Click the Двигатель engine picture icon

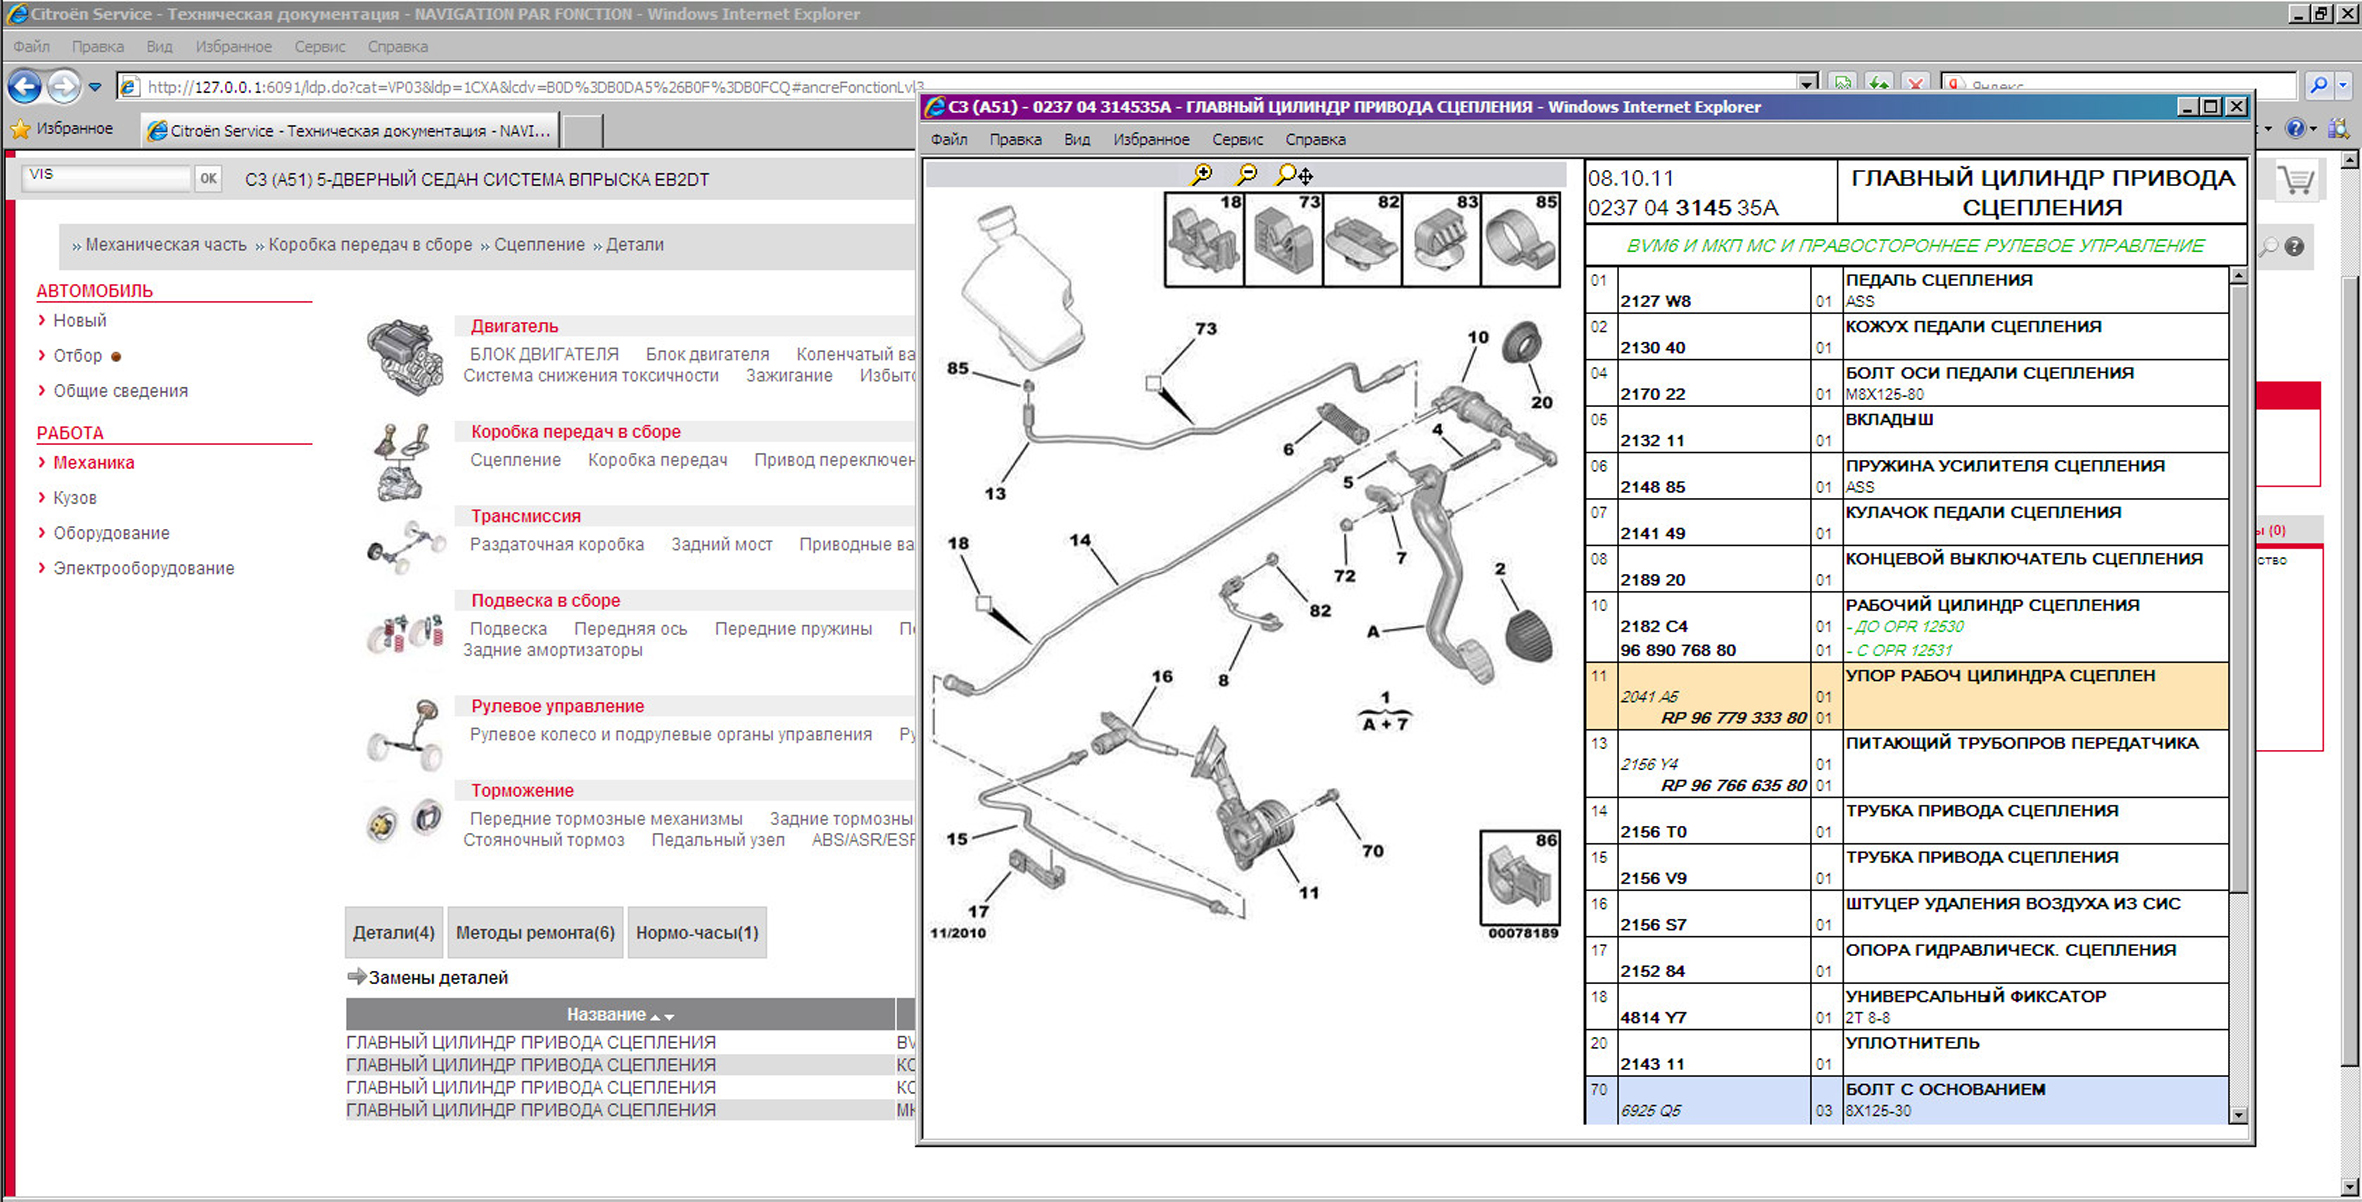pyautogui.click(x=404, y=355)
